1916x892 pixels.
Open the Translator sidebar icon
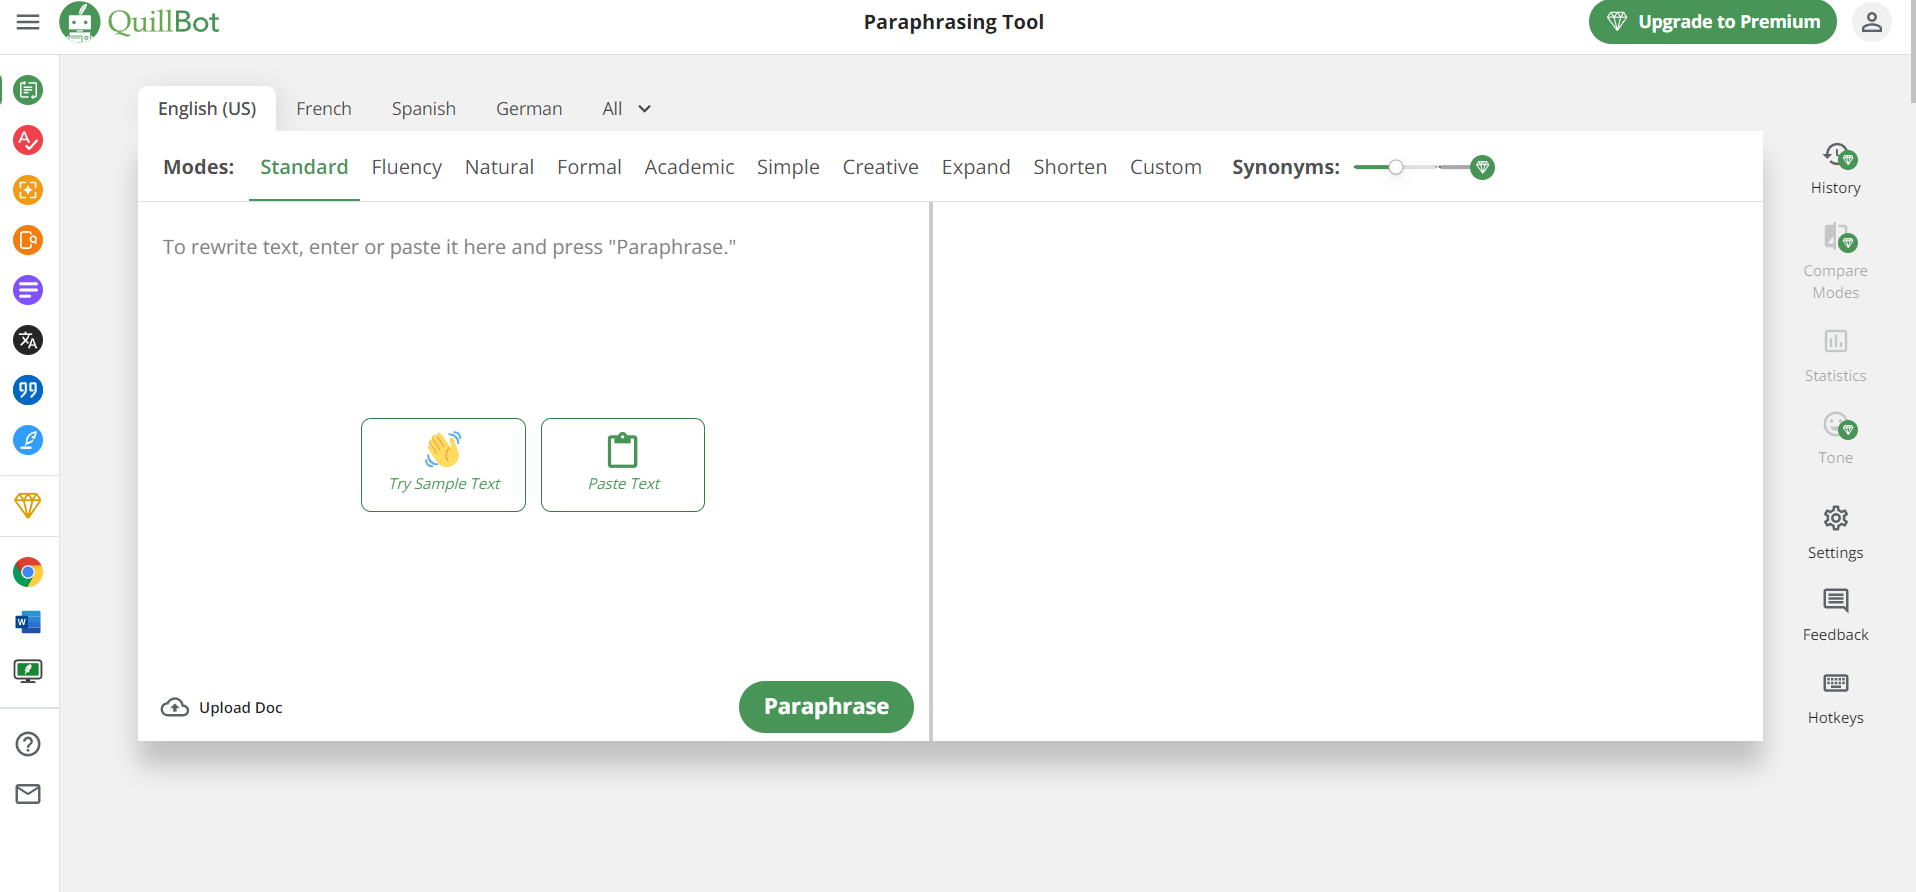[28, 340]
